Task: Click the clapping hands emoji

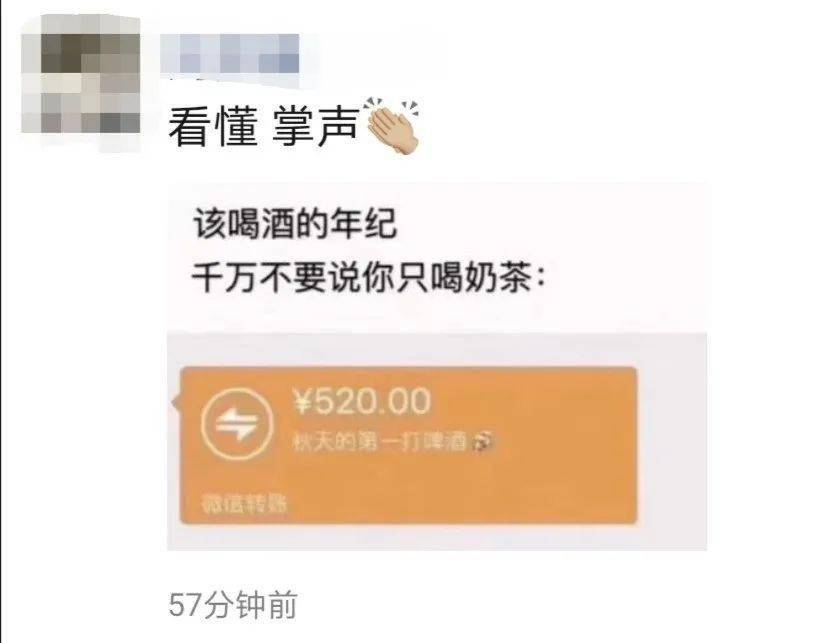Action: pos(392,126)
